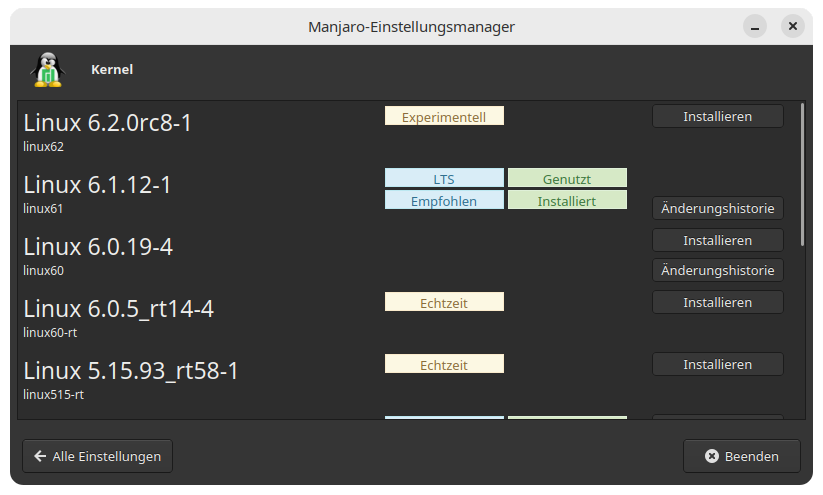The height and width of the screenshot is (495, 823).
Task: Install Linux 6.0.19-4 kernel
Action: pyautogui.click(x=718, y=240)
